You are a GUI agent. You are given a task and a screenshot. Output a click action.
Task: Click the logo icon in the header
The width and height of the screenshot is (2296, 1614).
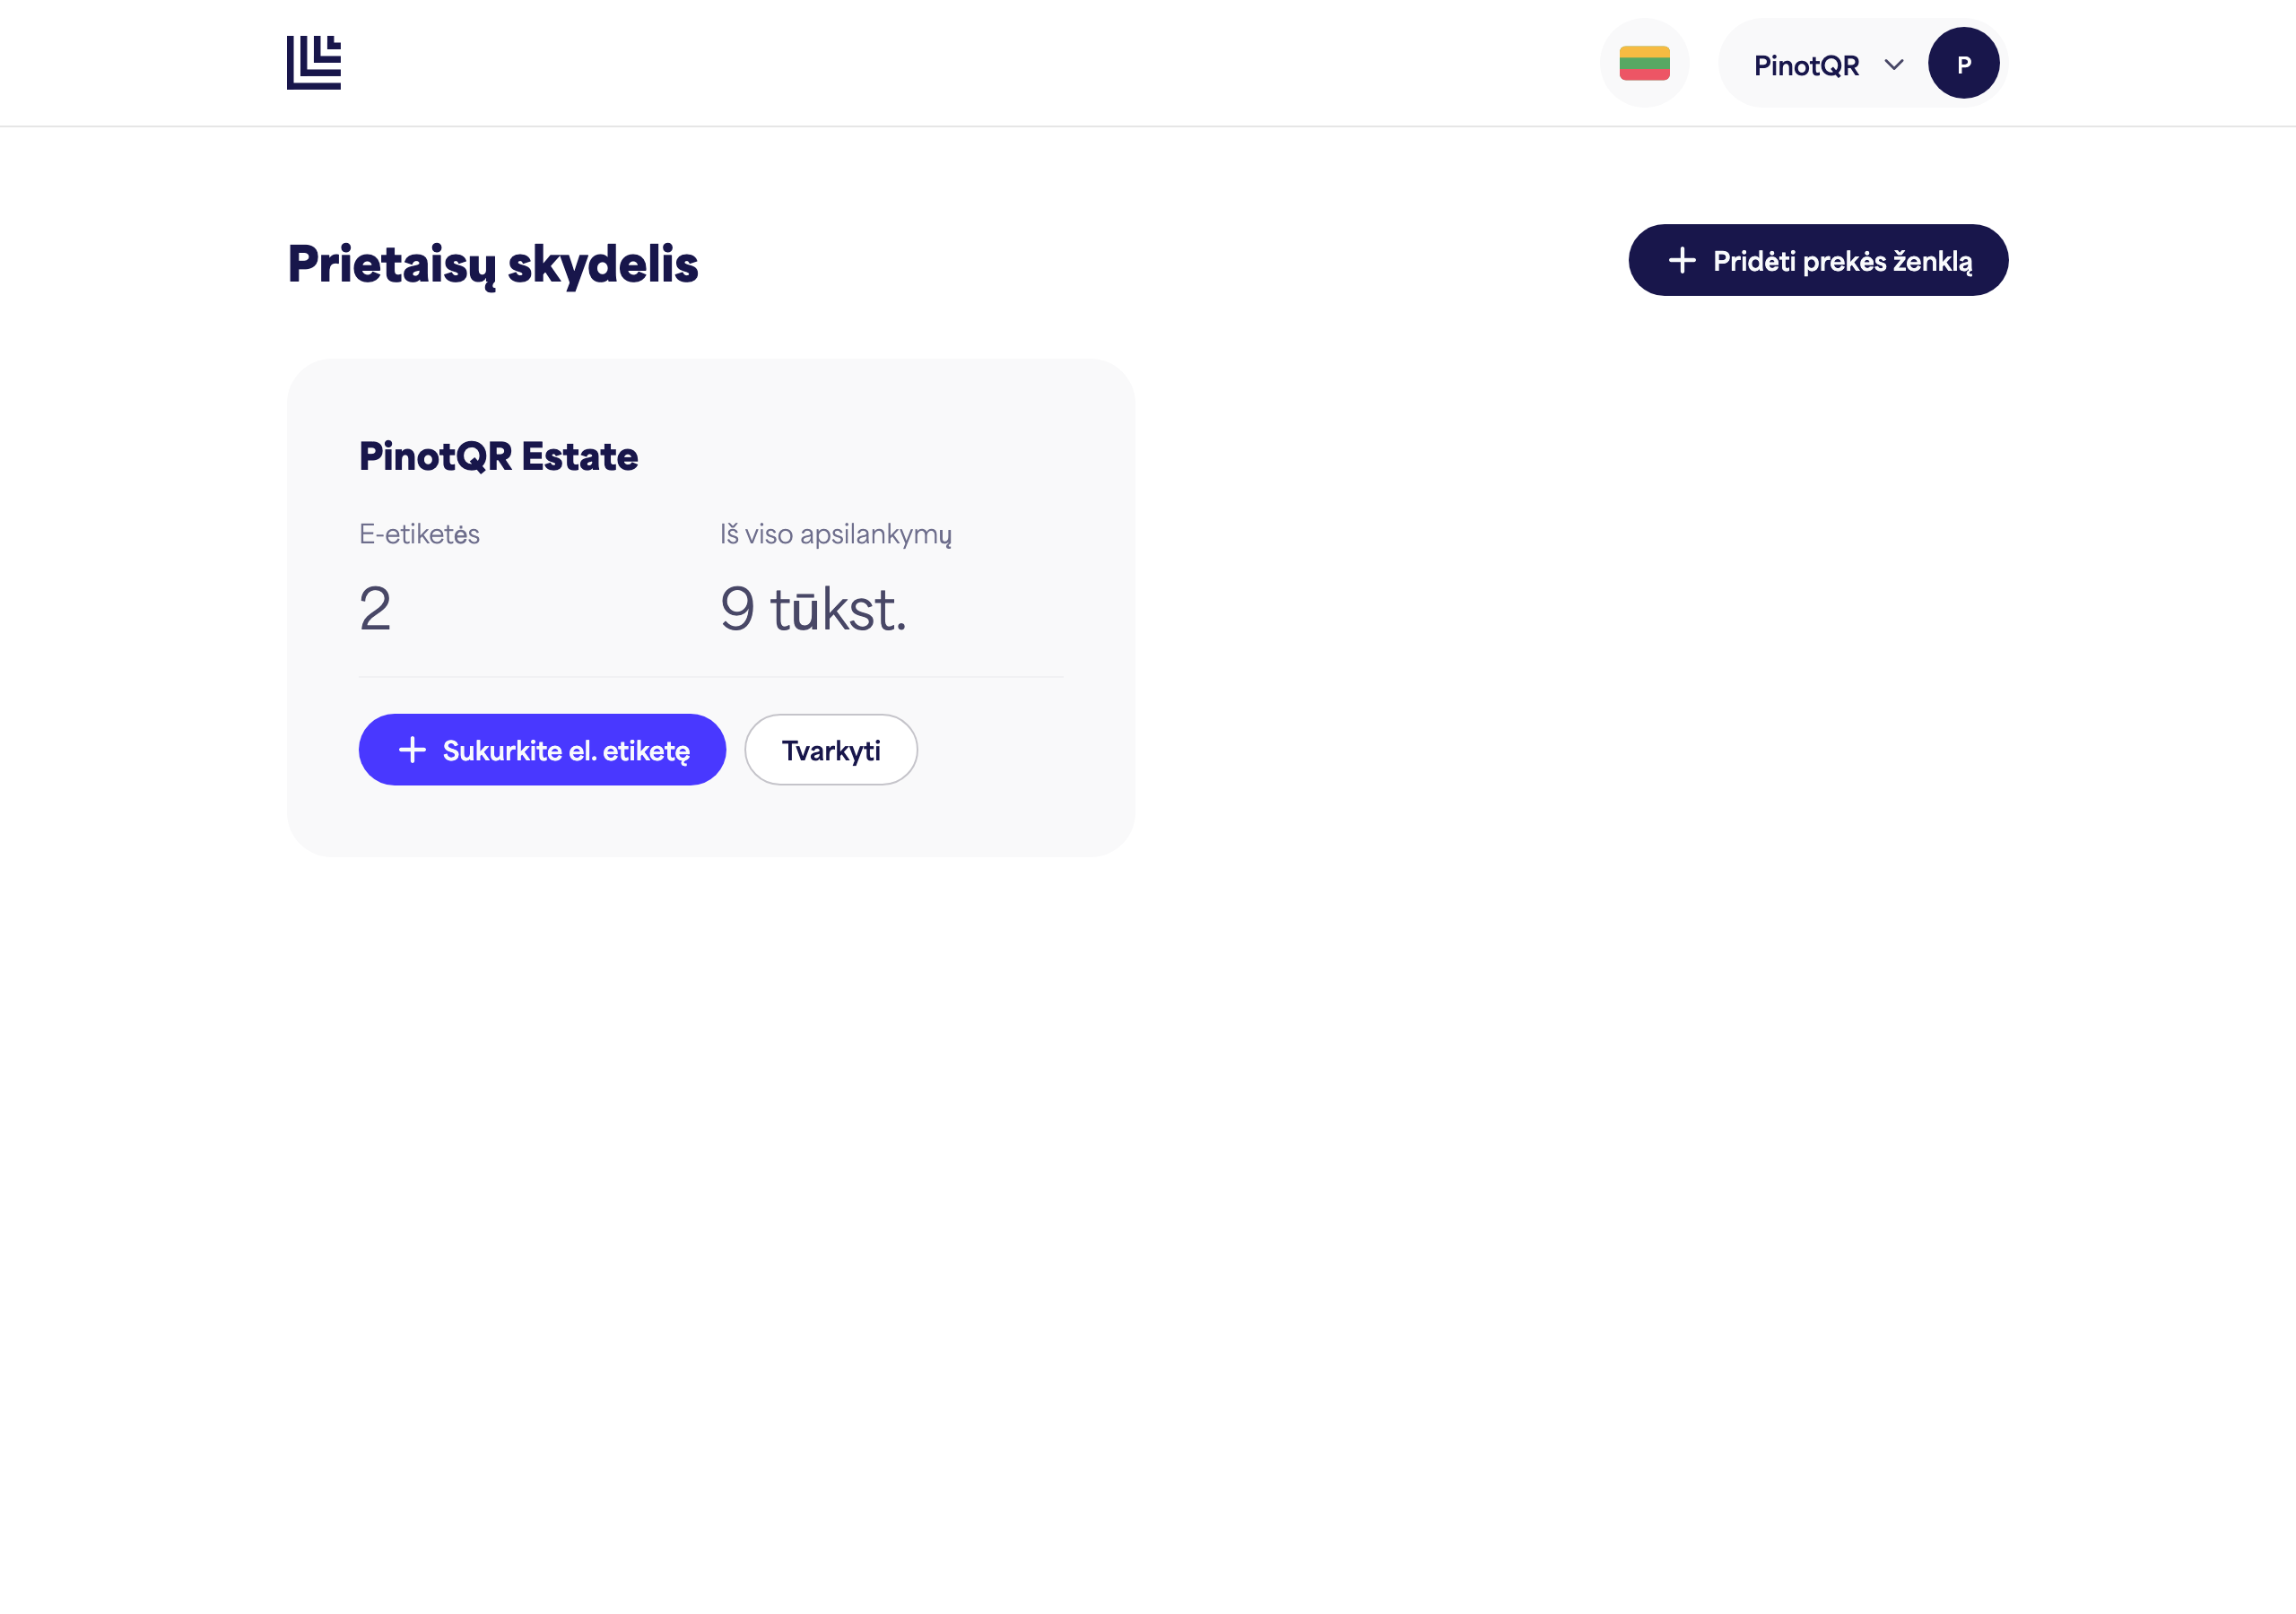click(x=314, y=63)
